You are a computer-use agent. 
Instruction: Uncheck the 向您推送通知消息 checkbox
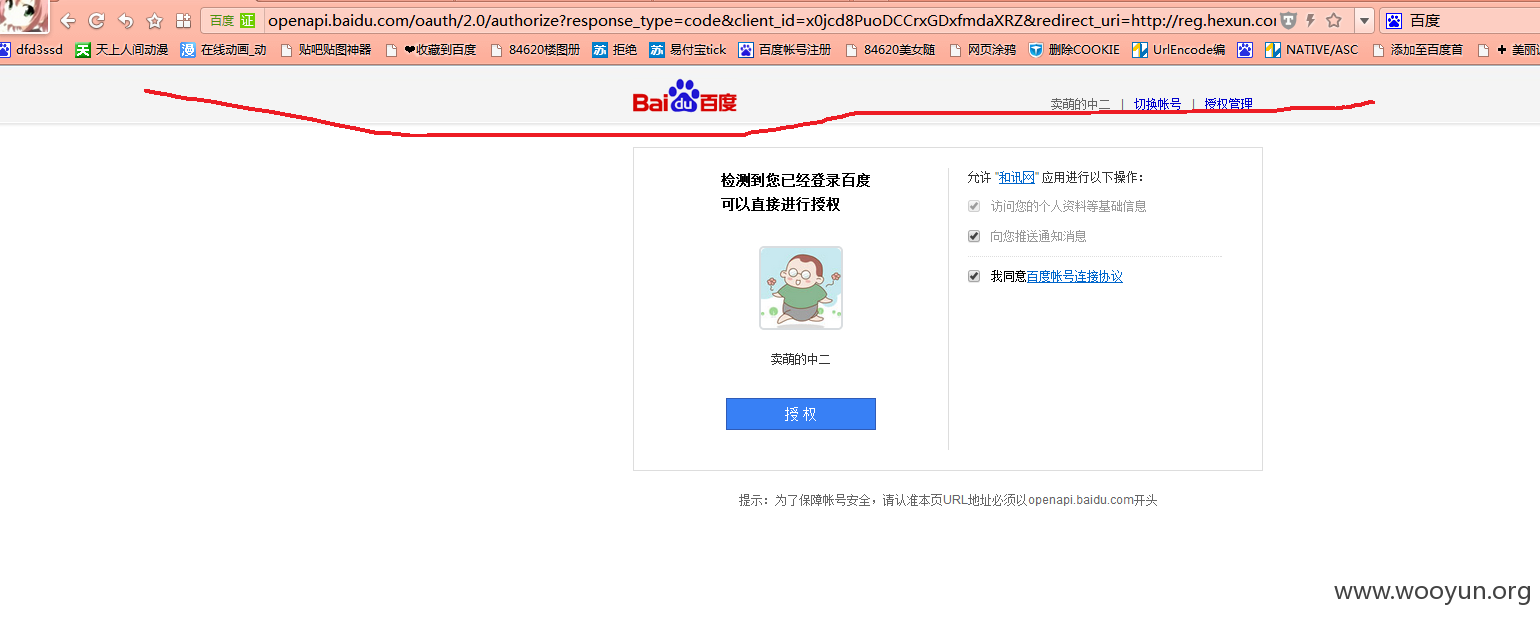[974, 236]
